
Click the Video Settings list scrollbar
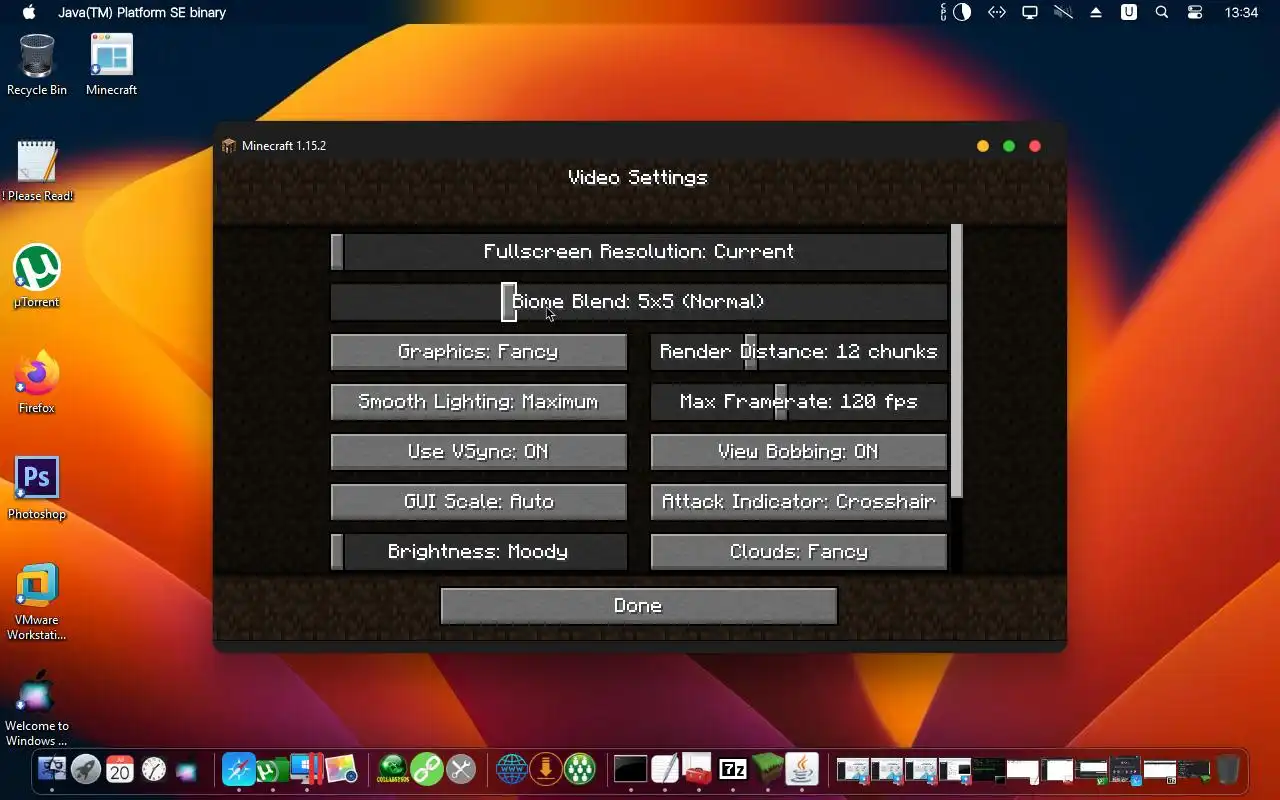point(956,361)
